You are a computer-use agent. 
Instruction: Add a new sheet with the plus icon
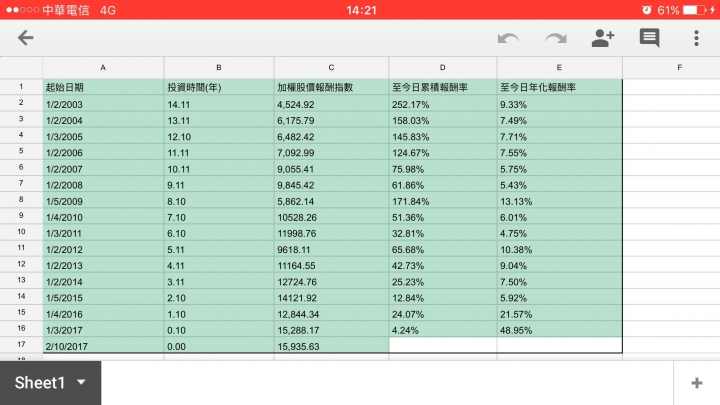(x=697, y=383)
